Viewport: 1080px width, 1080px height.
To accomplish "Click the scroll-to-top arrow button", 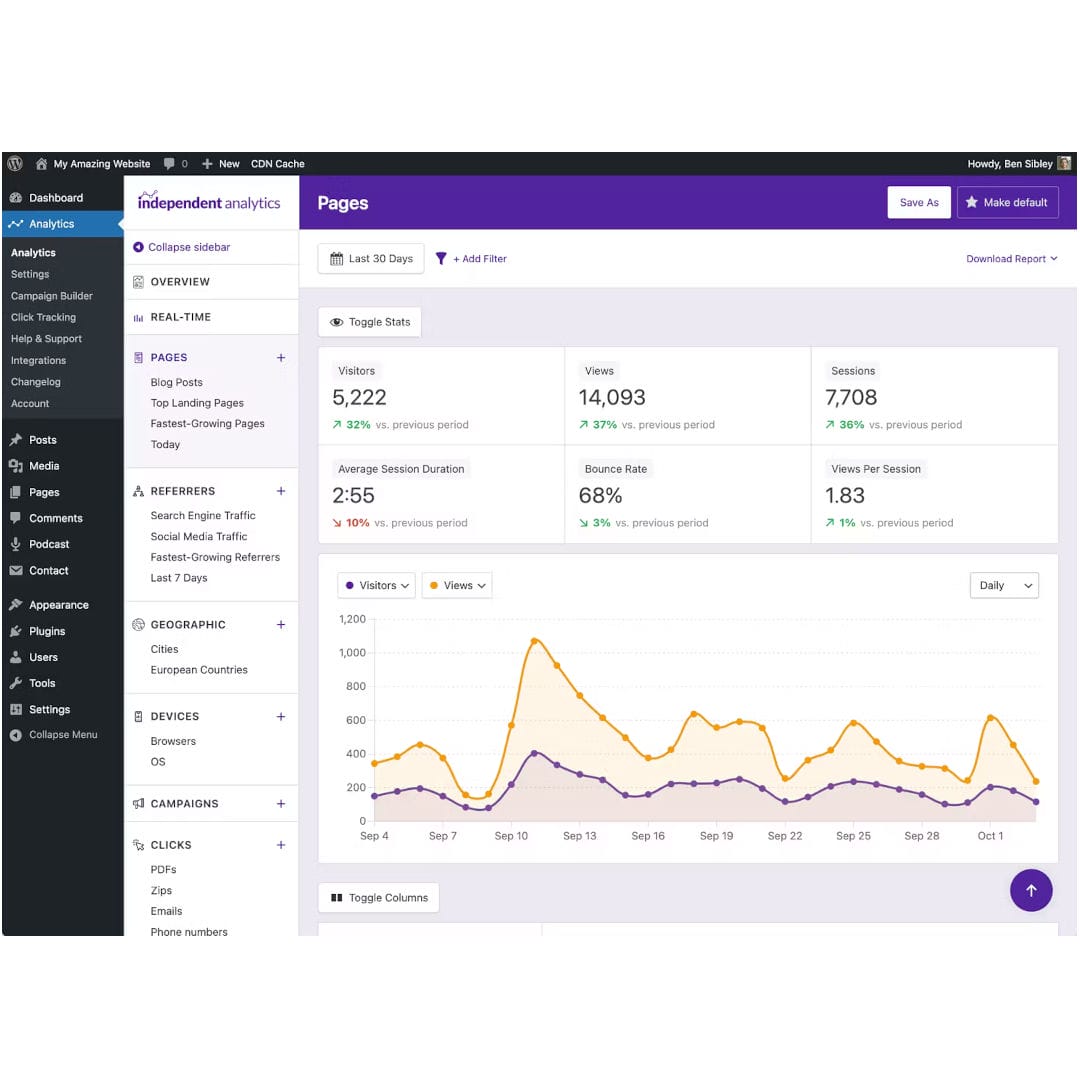I will (x=1031, y=890).
